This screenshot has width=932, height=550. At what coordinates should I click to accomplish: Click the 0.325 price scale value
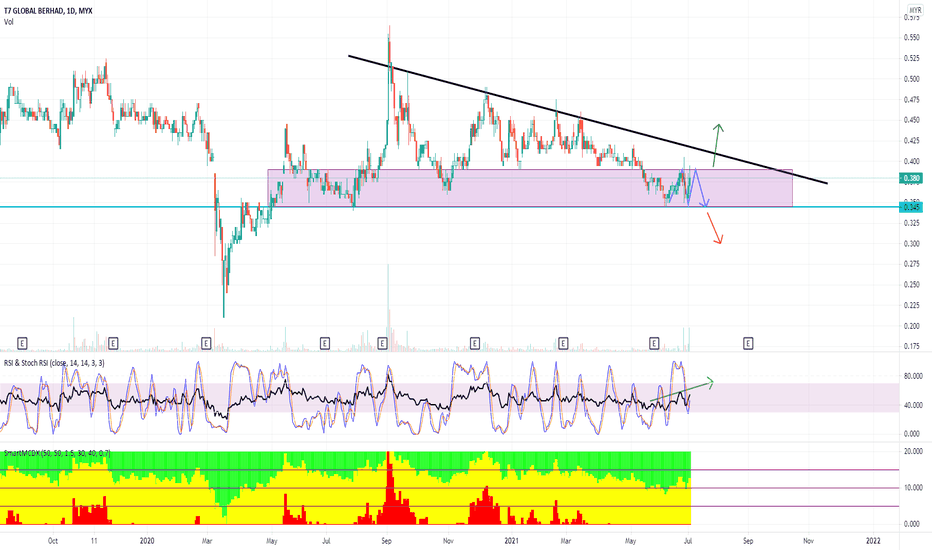(912, 223)
